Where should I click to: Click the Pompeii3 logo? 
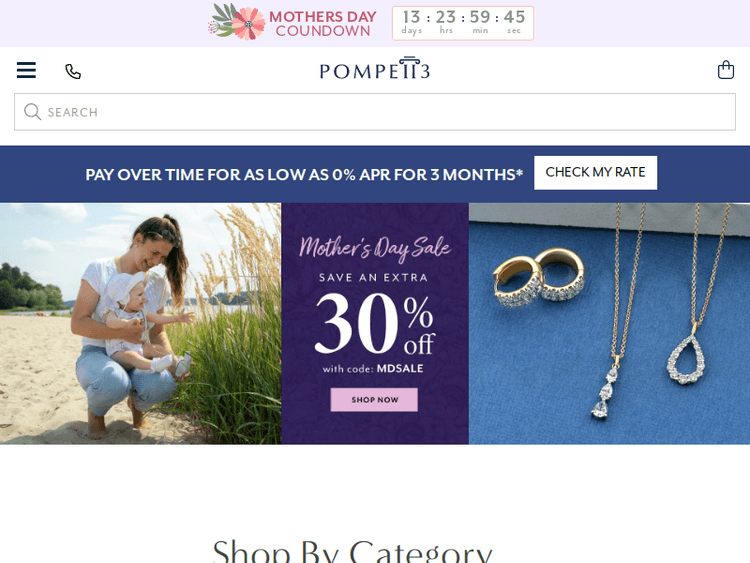375,68
